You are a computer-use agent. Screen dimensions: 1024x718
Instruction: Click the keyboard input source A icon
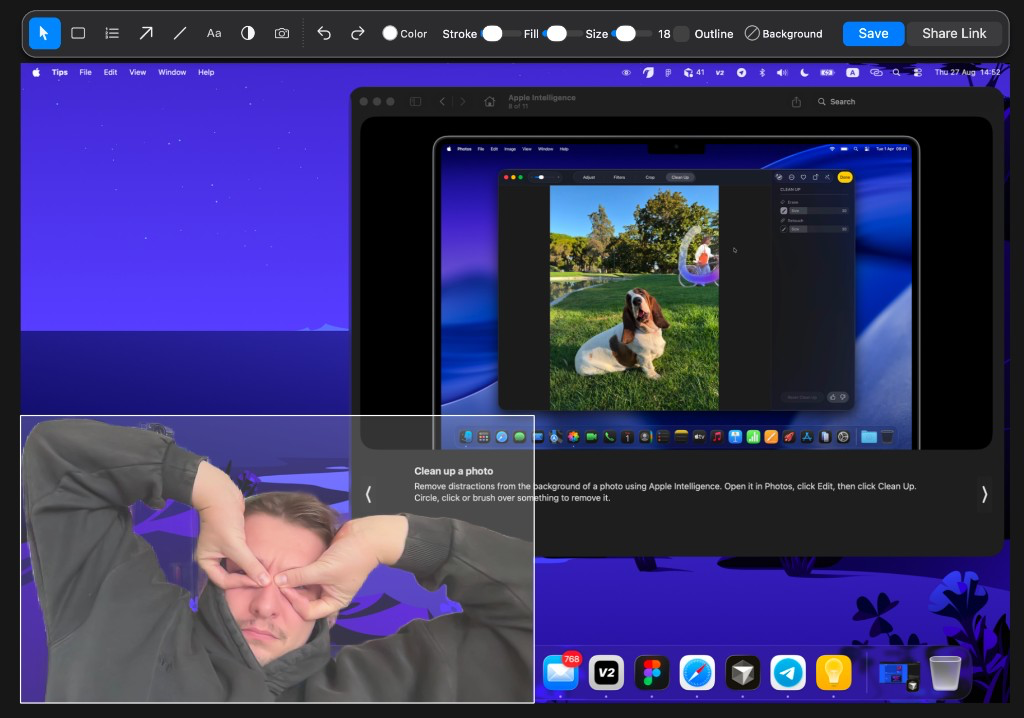pyautogui.click(x=852, y=73)
